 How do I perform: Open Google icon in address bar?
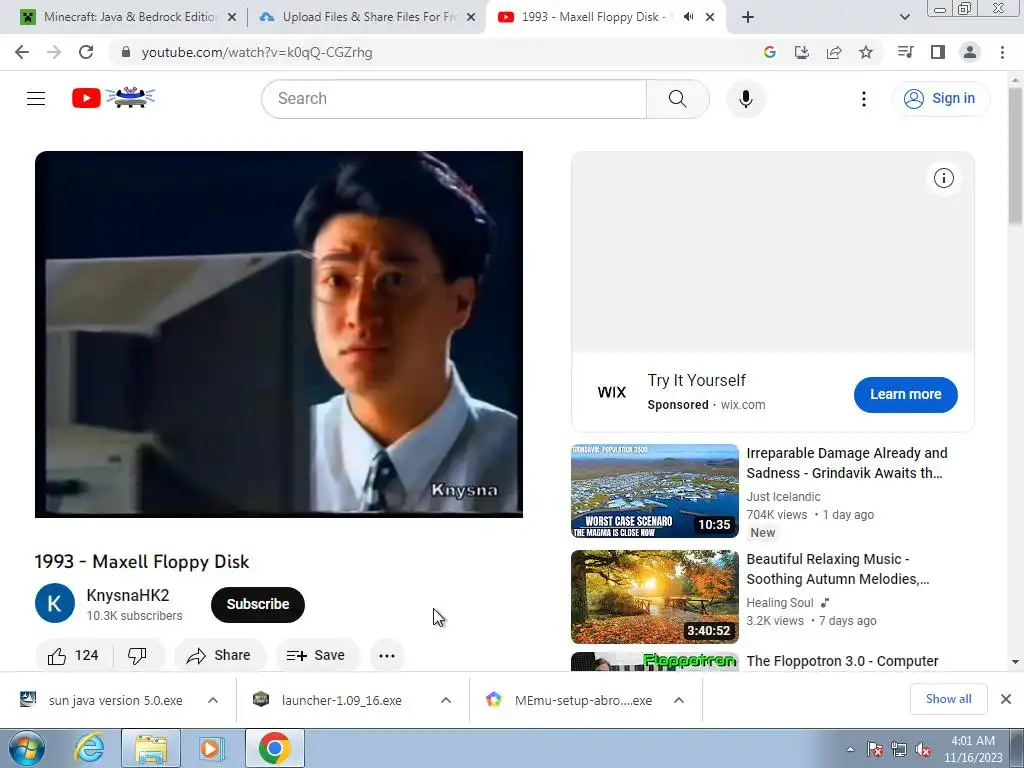tap(769, 52)
